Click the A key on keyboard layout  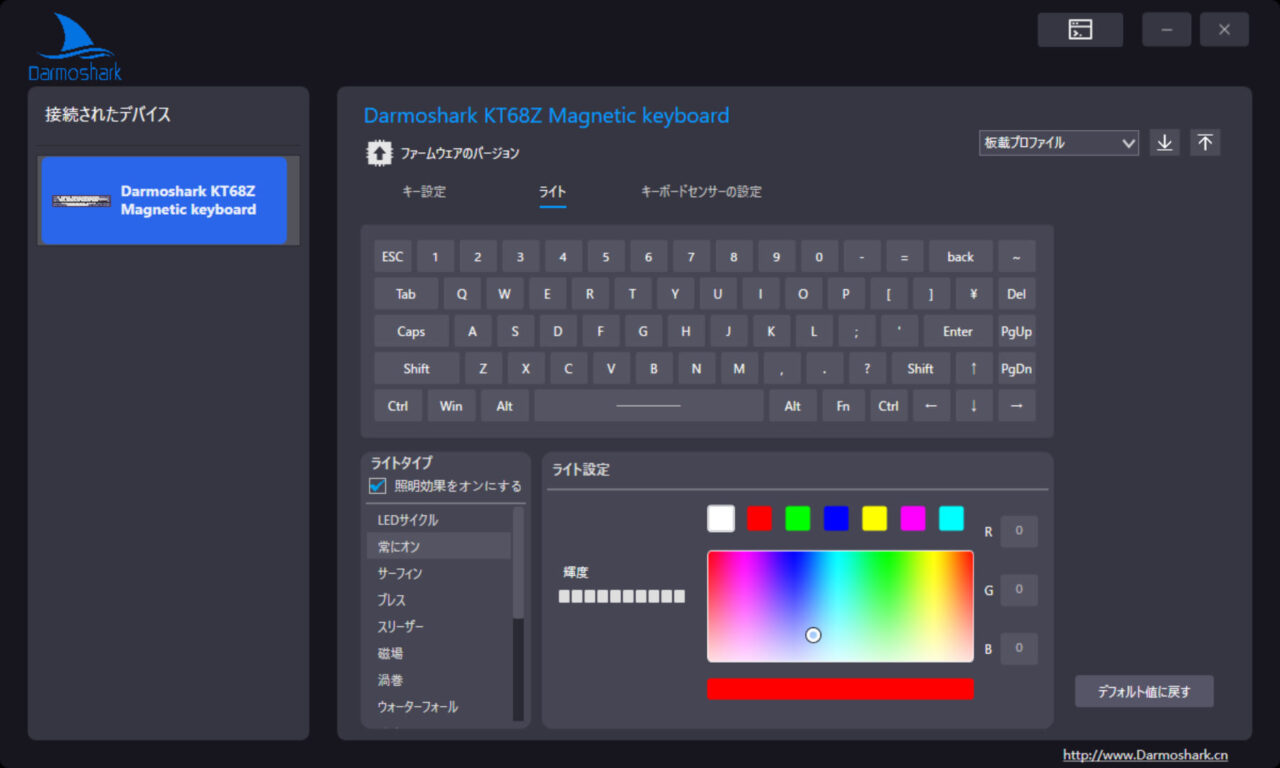(x=473, y=331)
